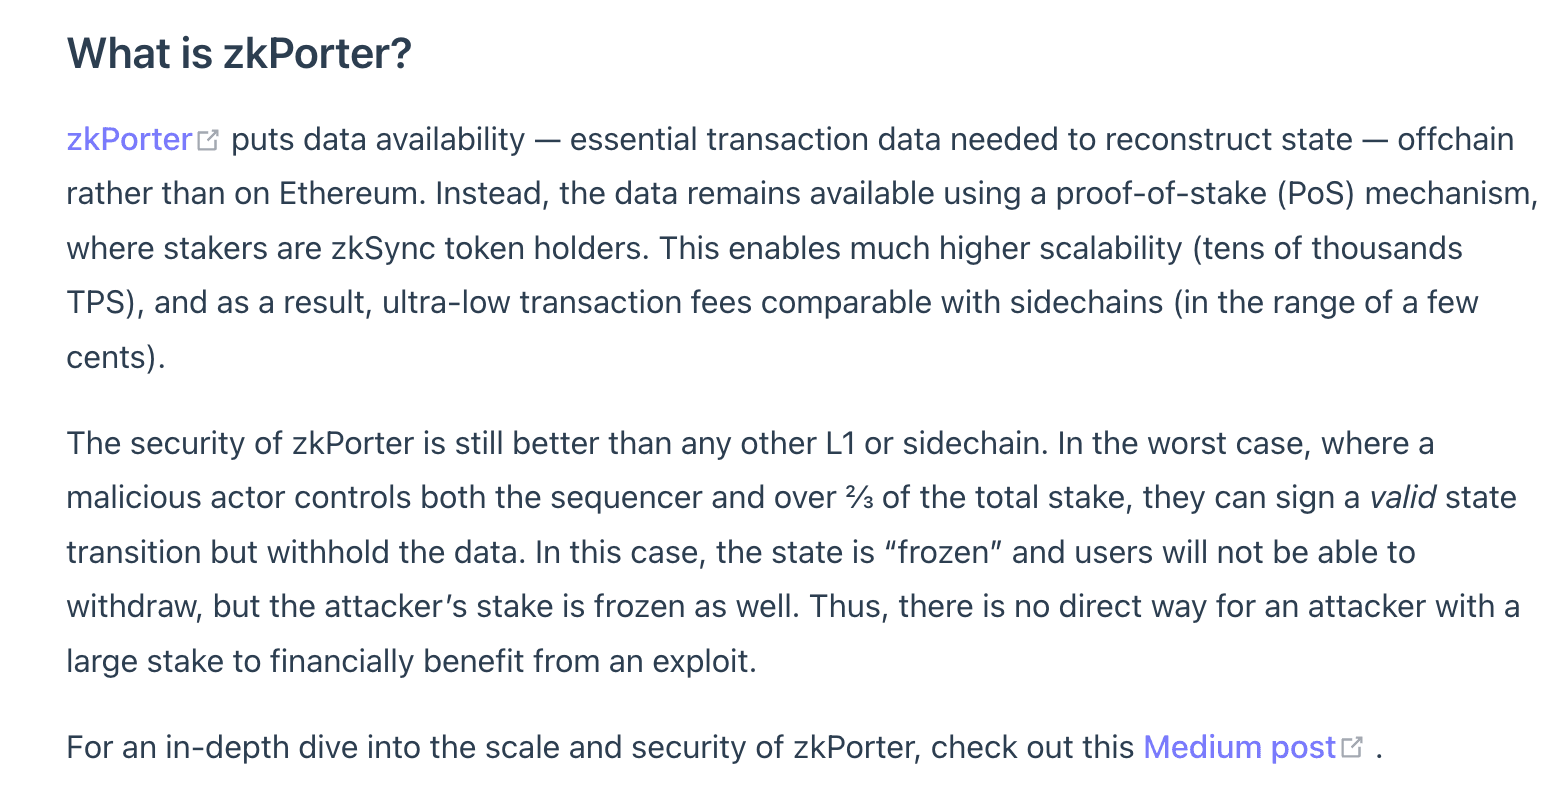Image resolution: width=1566 pixels, height=812 pixels.
Task: Open the zkPorter link
Action: point(129,139)
